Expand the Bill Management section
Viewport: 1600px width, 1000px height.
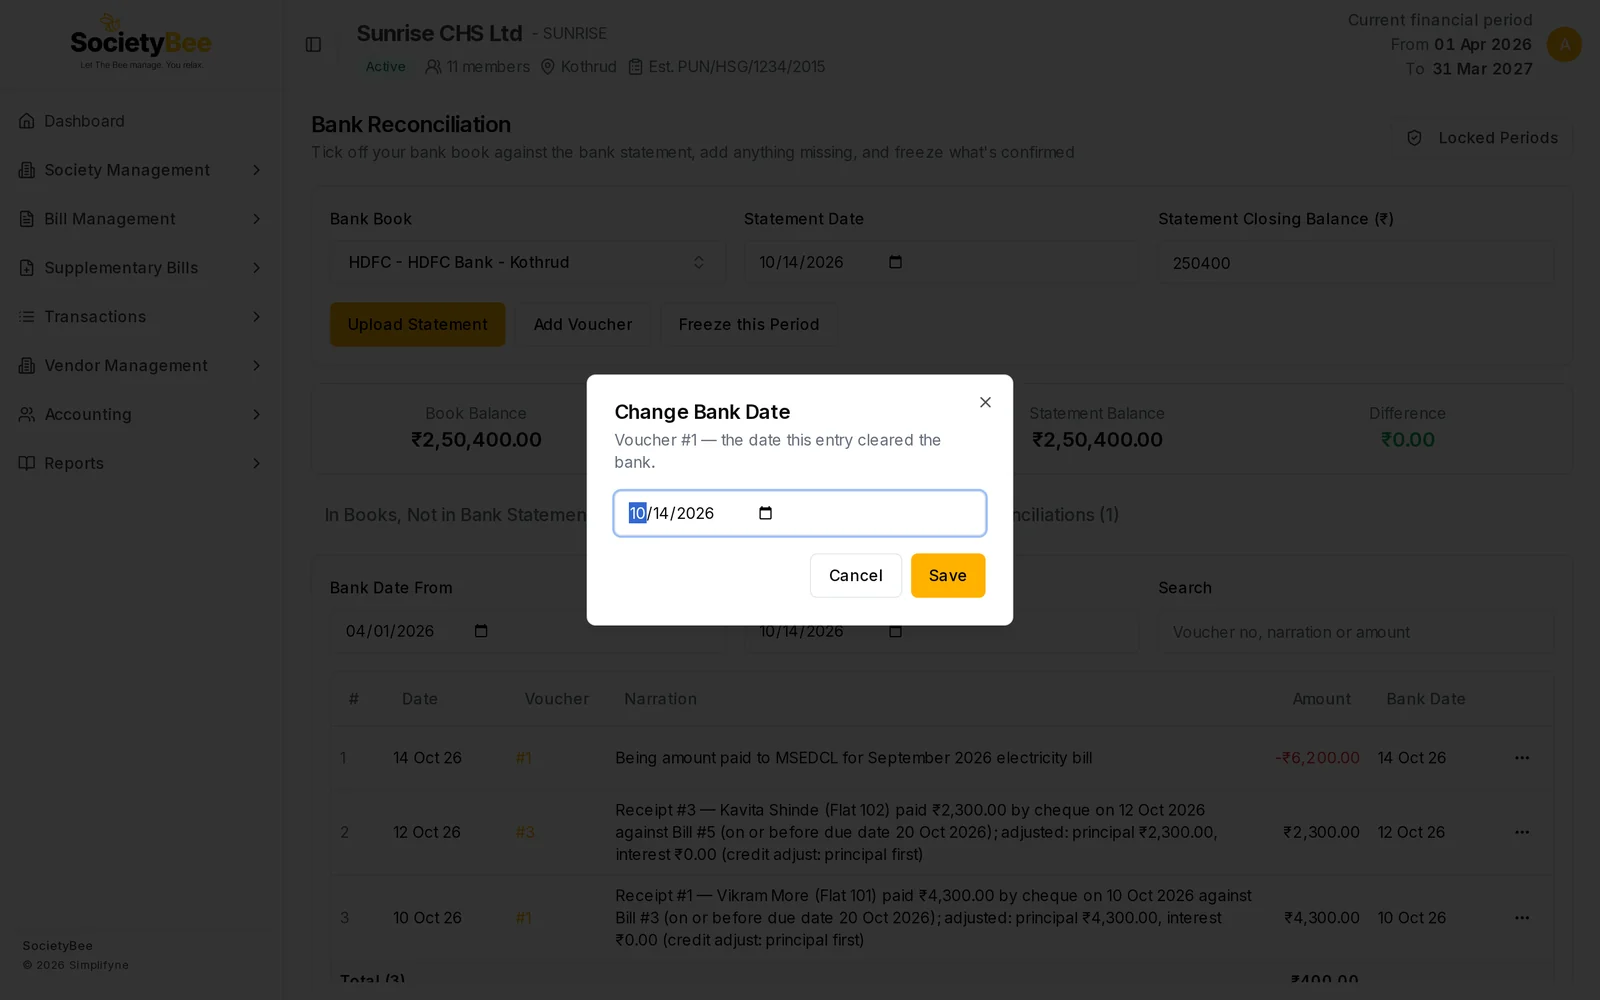(x=140, y=219)
